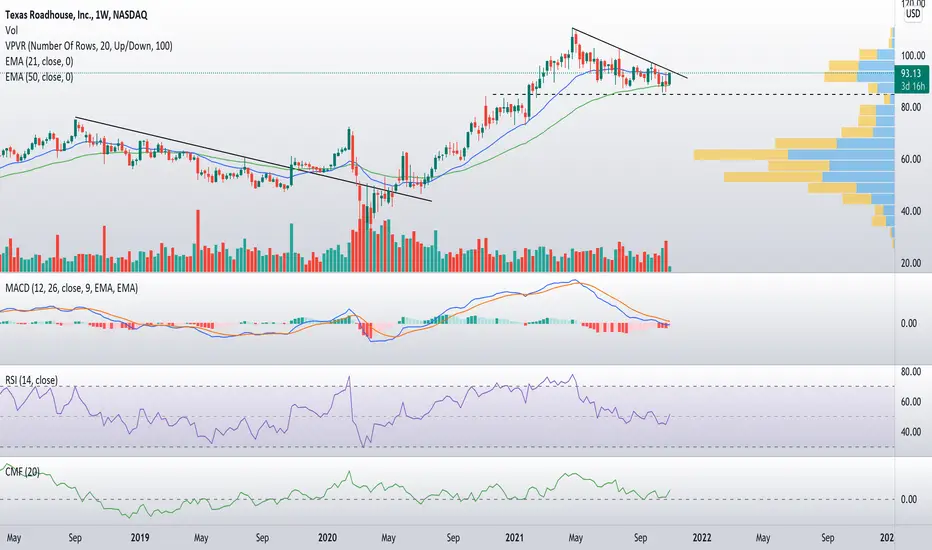Click the RSI 40.00 axis label

(x=911, y=432)
